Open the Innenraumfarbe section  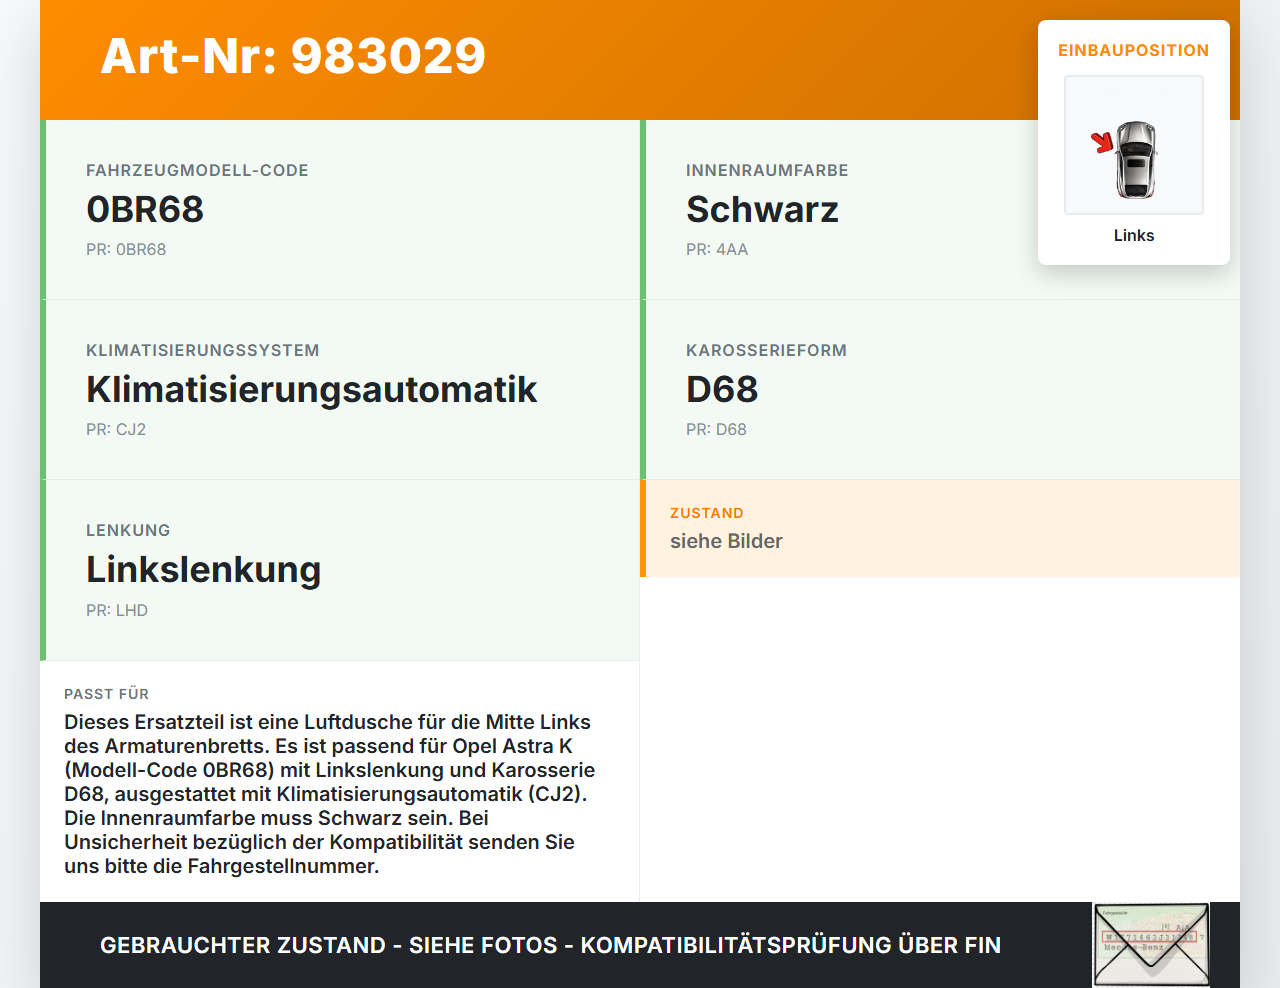[766, 170]
